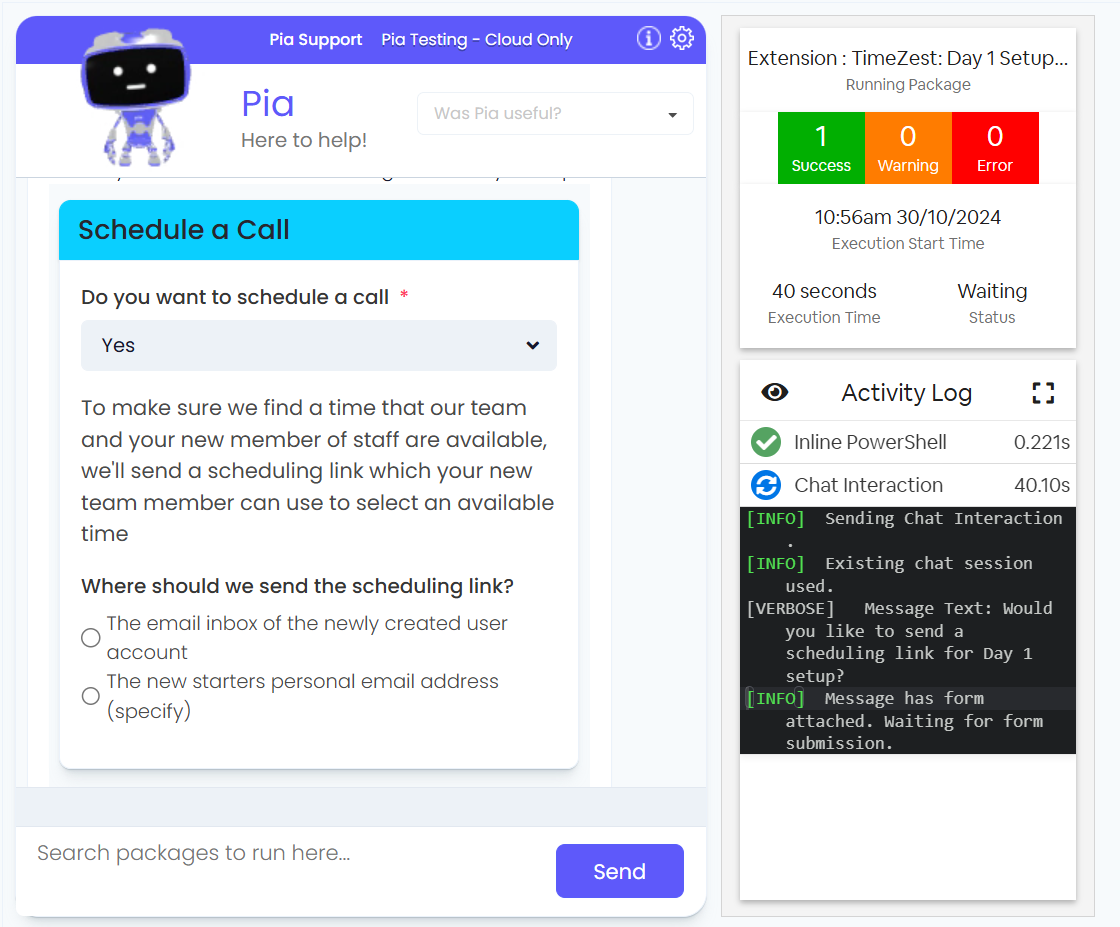Screen dimensions: 1120x927
Task: Click the VERBOSE 'Message Text' log entry
Action: click(907, 642)
